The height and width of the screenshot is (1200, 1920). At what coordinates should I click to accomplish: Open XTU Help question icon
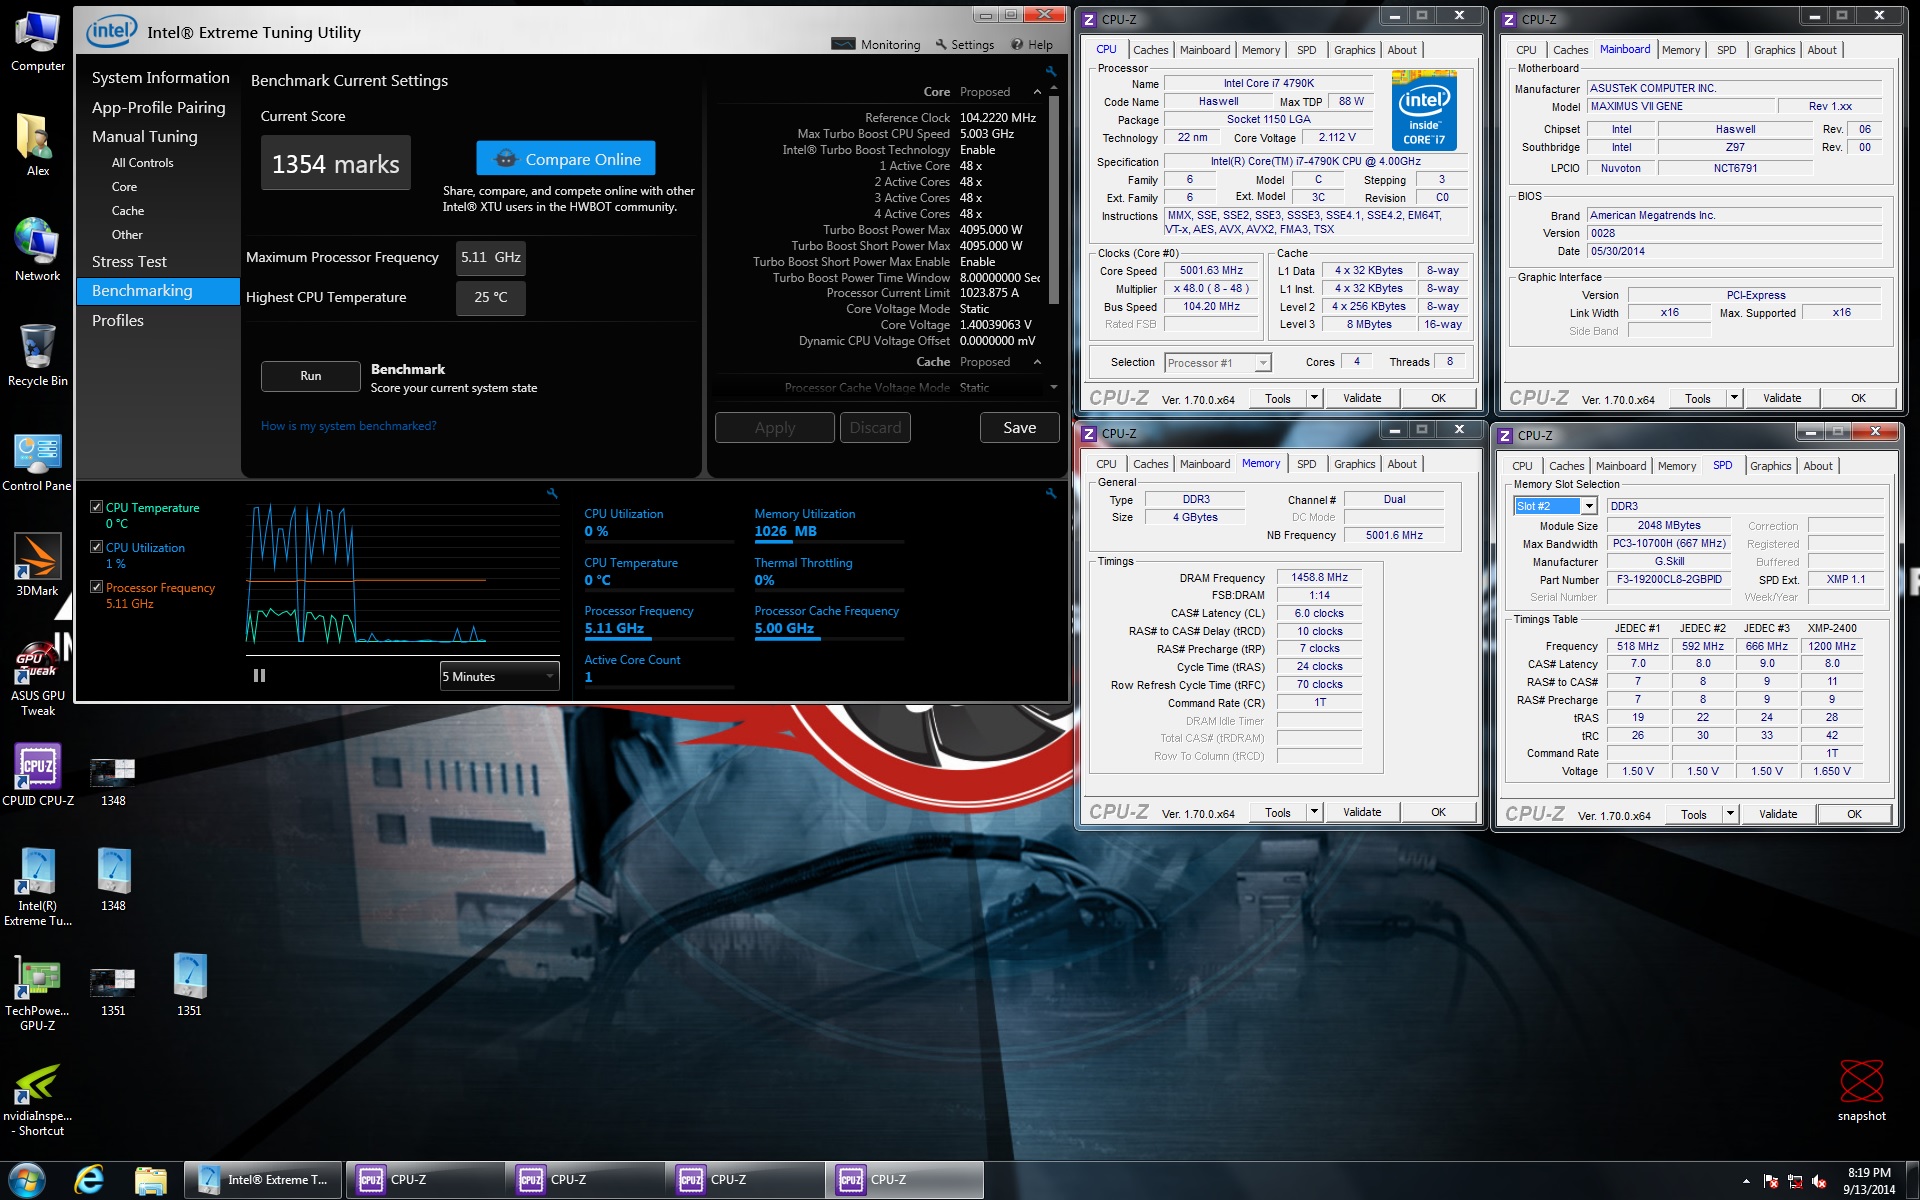(x=1017, y=44)
